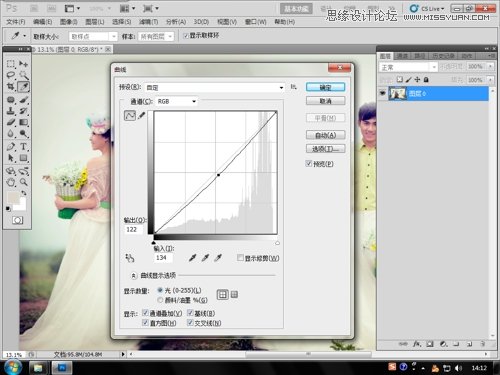Image resolution: width=500 pixels, height=375 pixels.
Task: Select the Dodge tool
Action: pyautogui.click(x=23, y=134)
